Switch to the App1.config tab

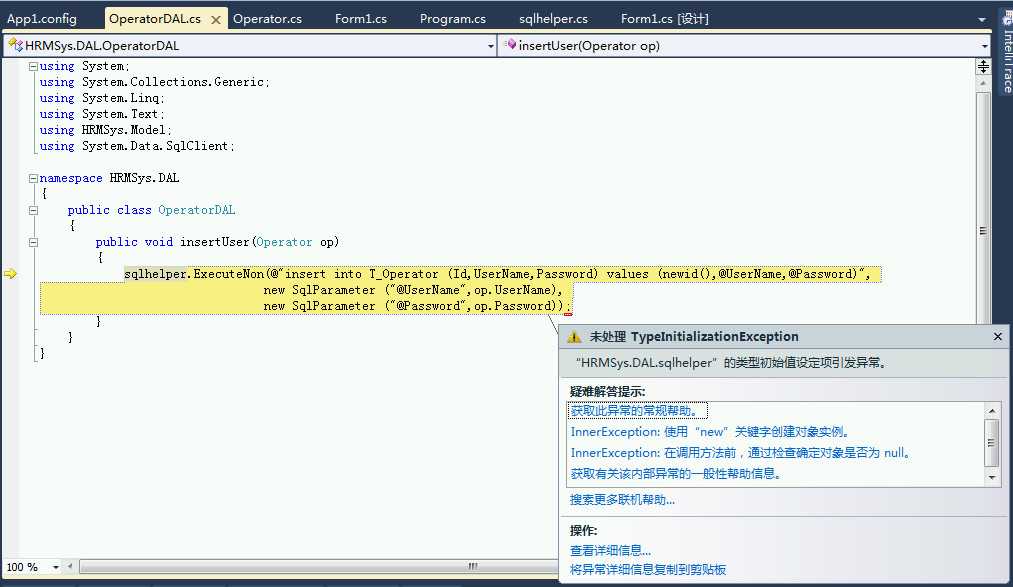coord(42,19)
